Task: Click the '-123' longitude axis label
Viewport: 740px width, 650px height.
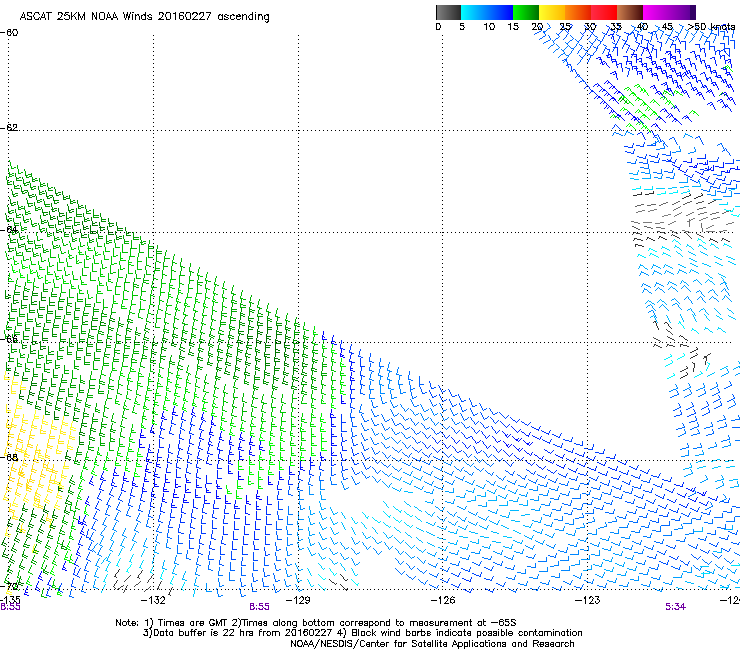Action: coord(588,600)
